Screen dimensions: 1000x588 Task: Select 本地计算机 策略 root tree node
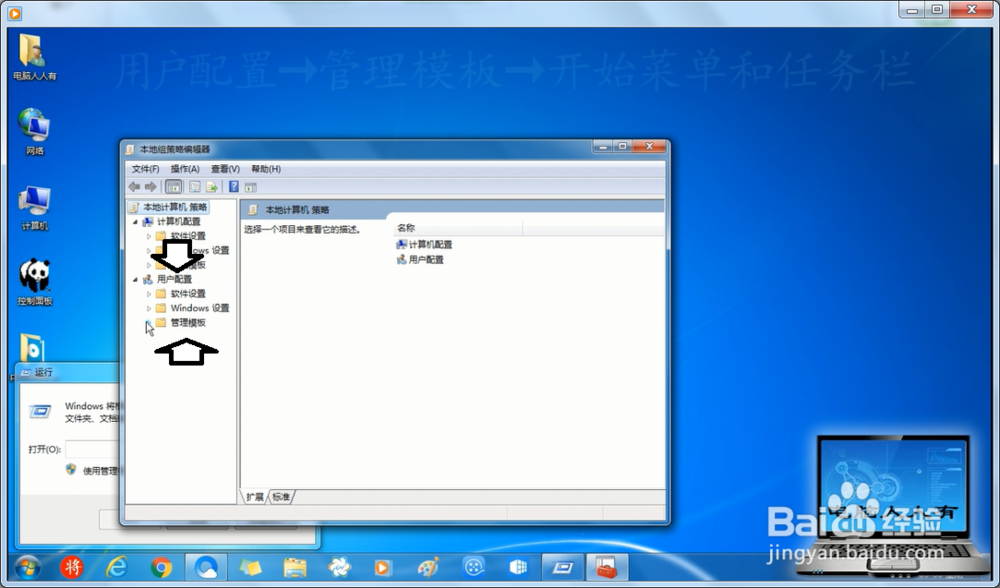[x=175, y=207]
